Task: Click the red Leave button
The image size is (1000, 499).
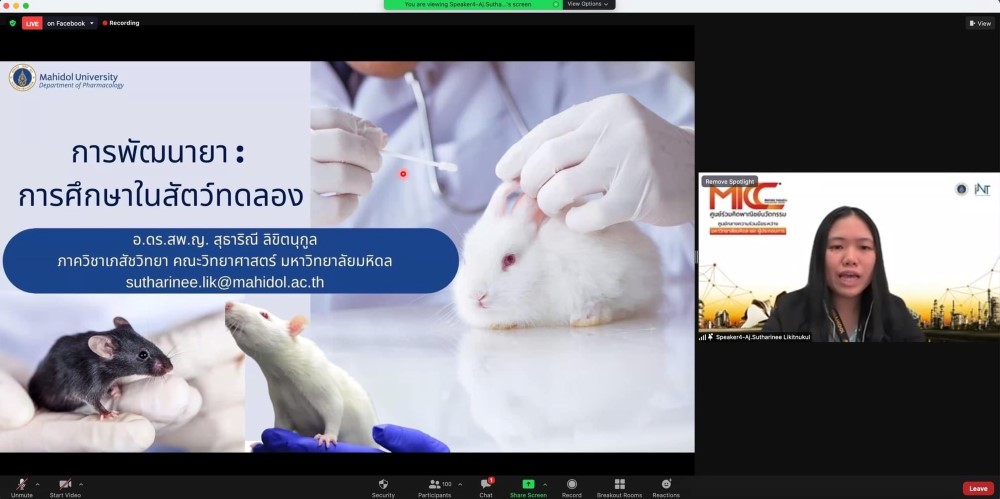Action: click(978, 488)
